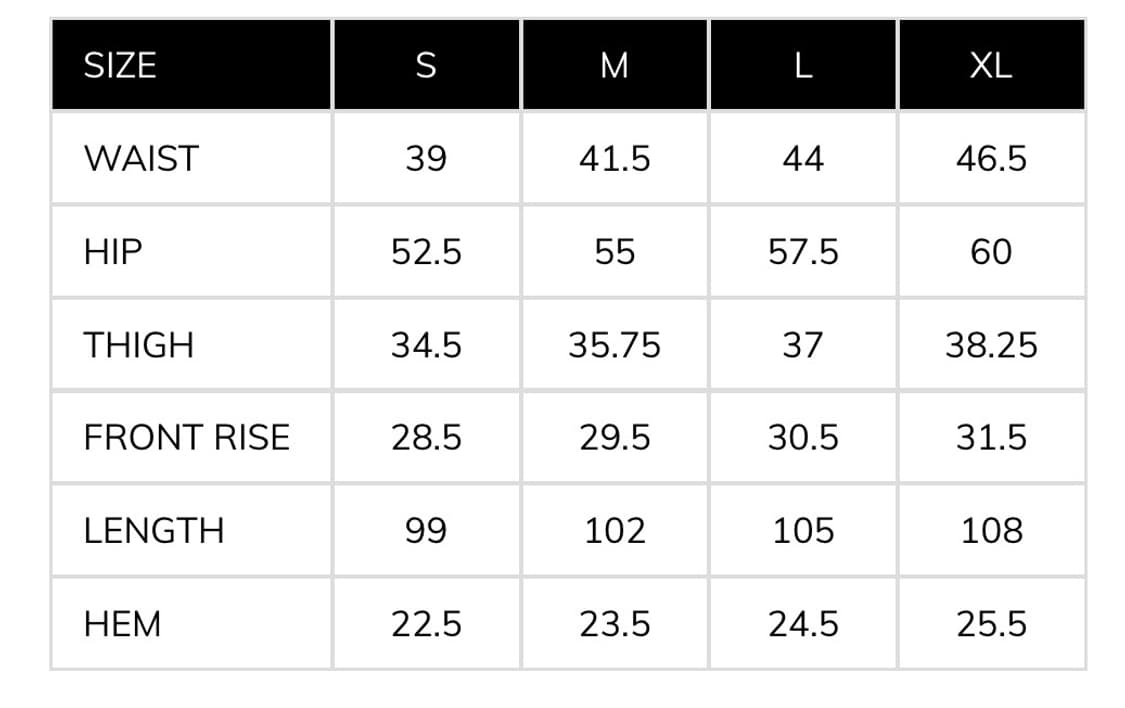Select the S size column header

426,66
